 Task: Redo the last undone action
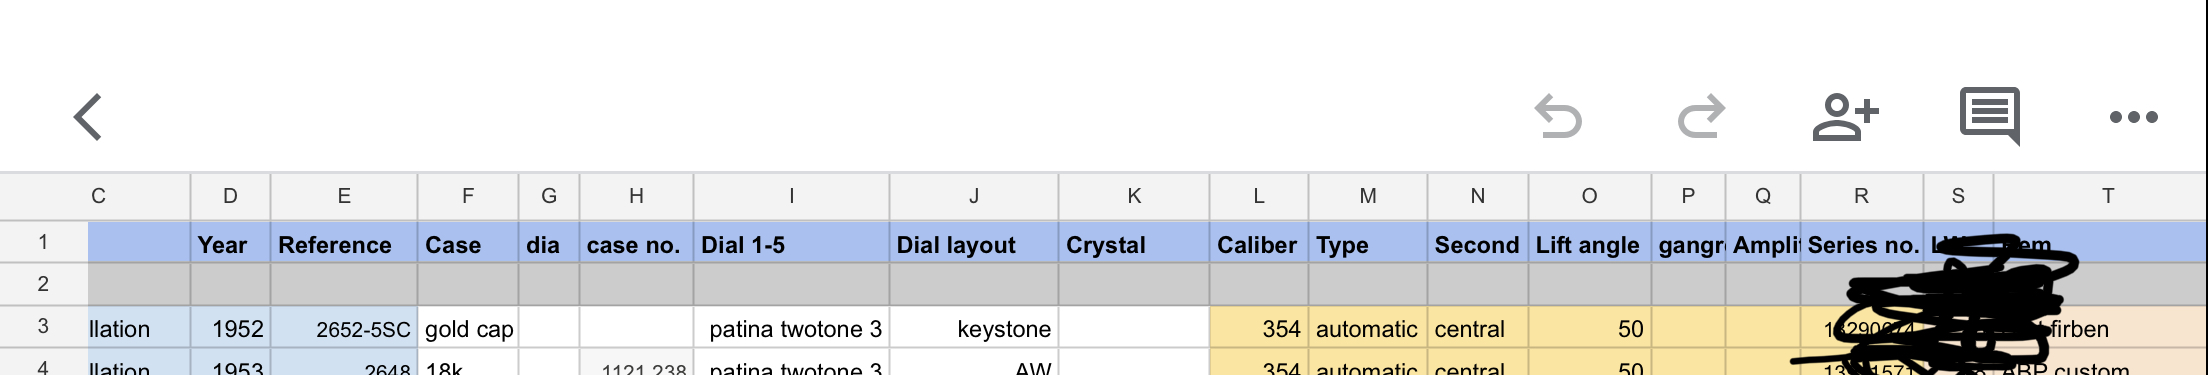[1701, 117]
